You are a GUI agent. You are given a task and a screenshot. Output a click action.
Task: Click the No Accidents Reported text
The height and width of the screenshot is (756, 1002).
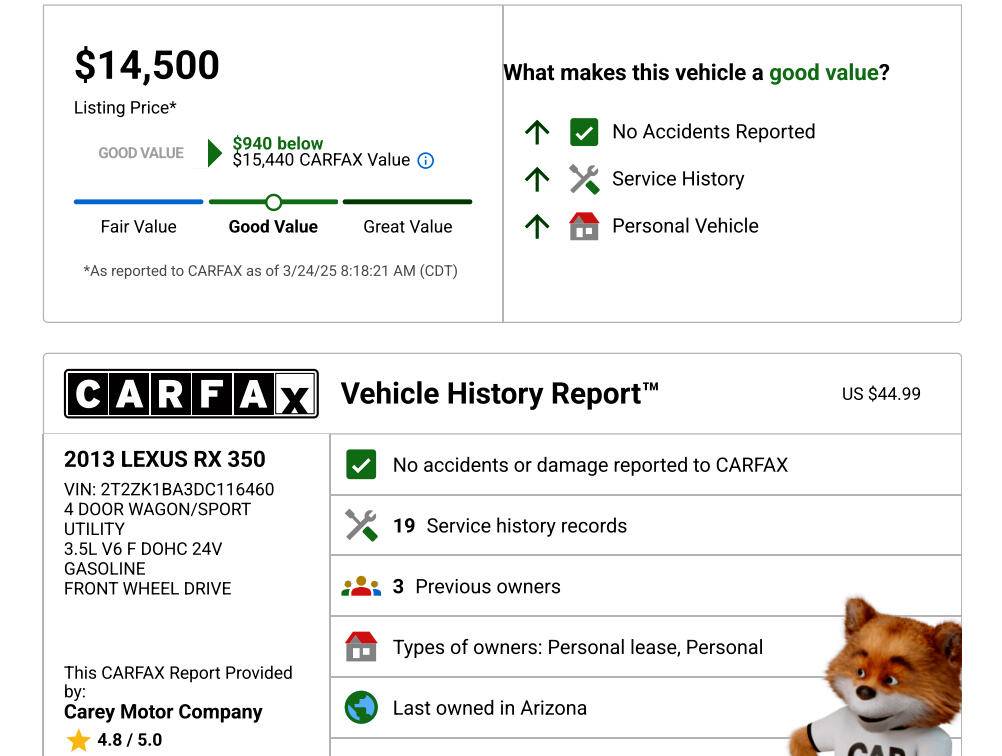(x=714, y=132)
